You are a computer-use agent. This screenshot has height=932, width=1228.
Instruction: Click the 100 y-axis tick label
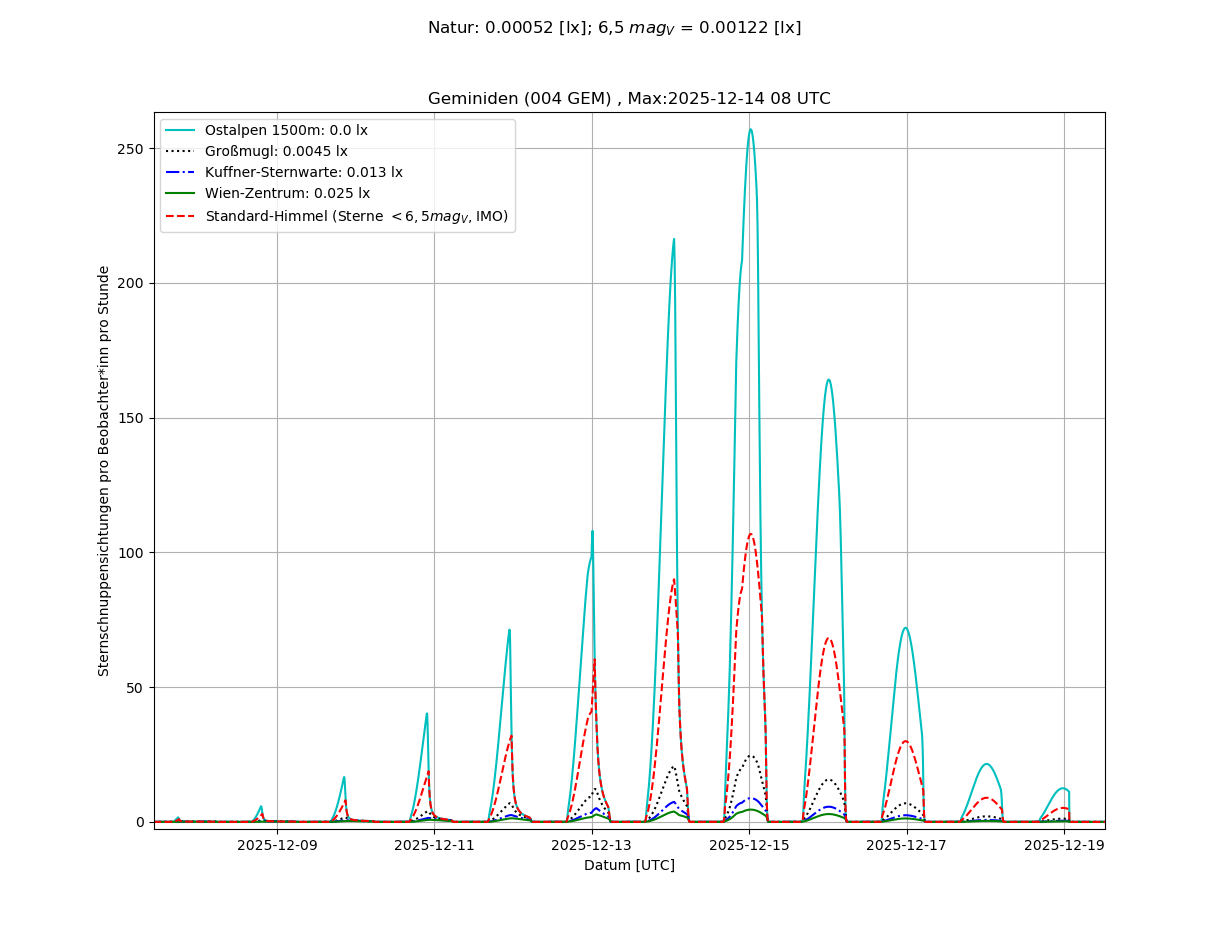coord(131,553)
